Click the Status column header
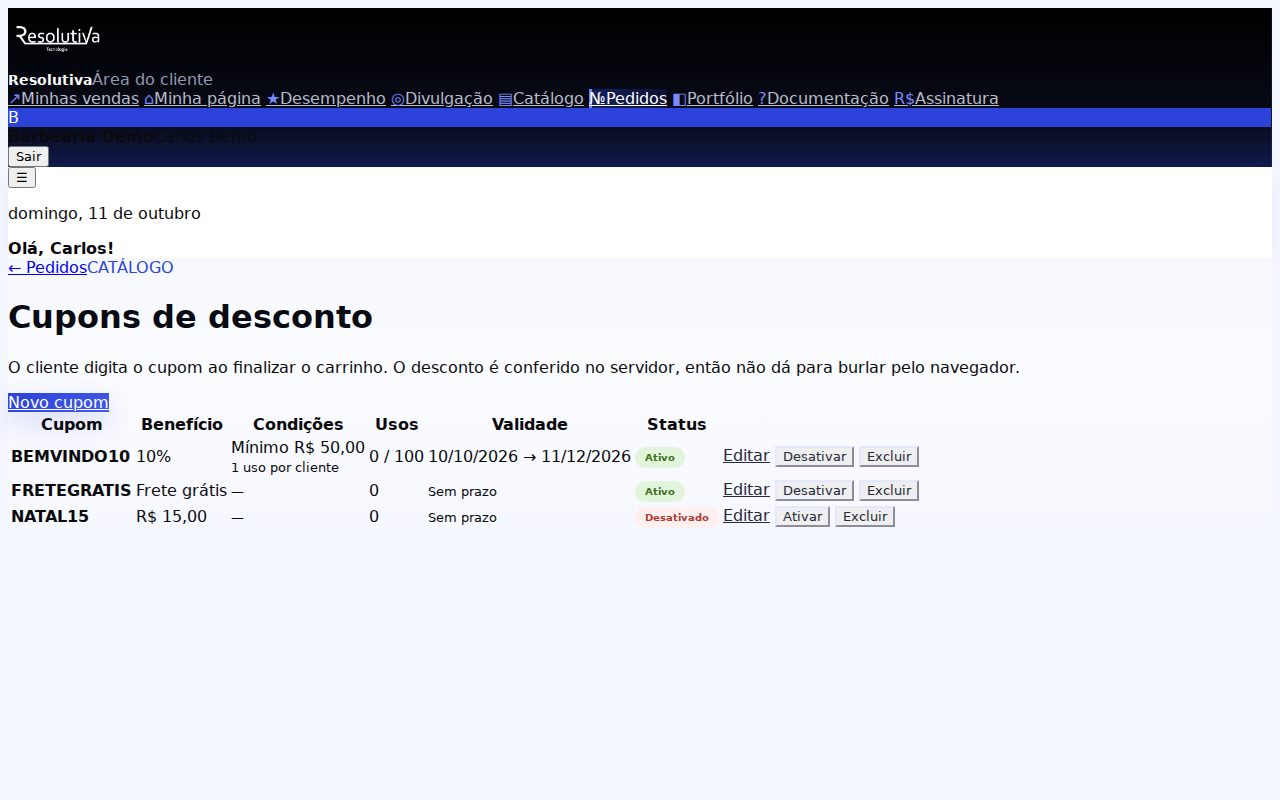 (x=677, y=424)
